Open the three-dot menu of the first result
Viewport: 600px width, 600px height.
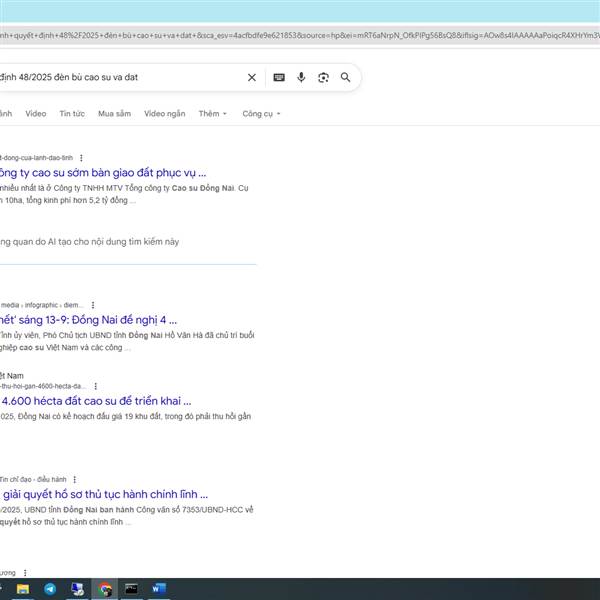(x=81, y=158)
